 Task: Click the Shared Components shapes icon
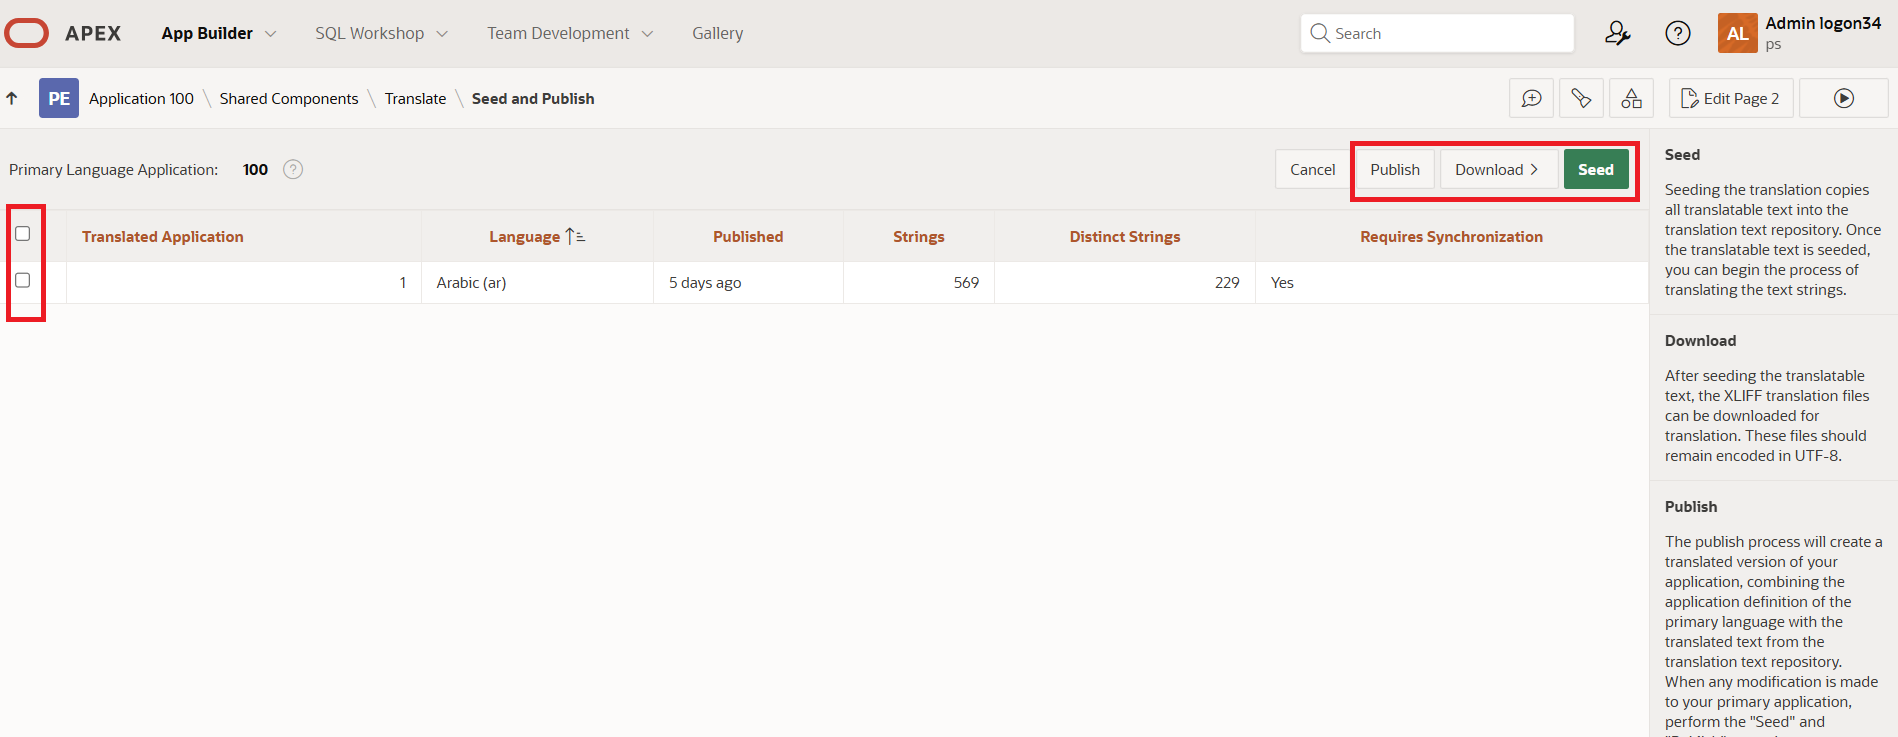pyautogui.click(x=1631, y=98)
